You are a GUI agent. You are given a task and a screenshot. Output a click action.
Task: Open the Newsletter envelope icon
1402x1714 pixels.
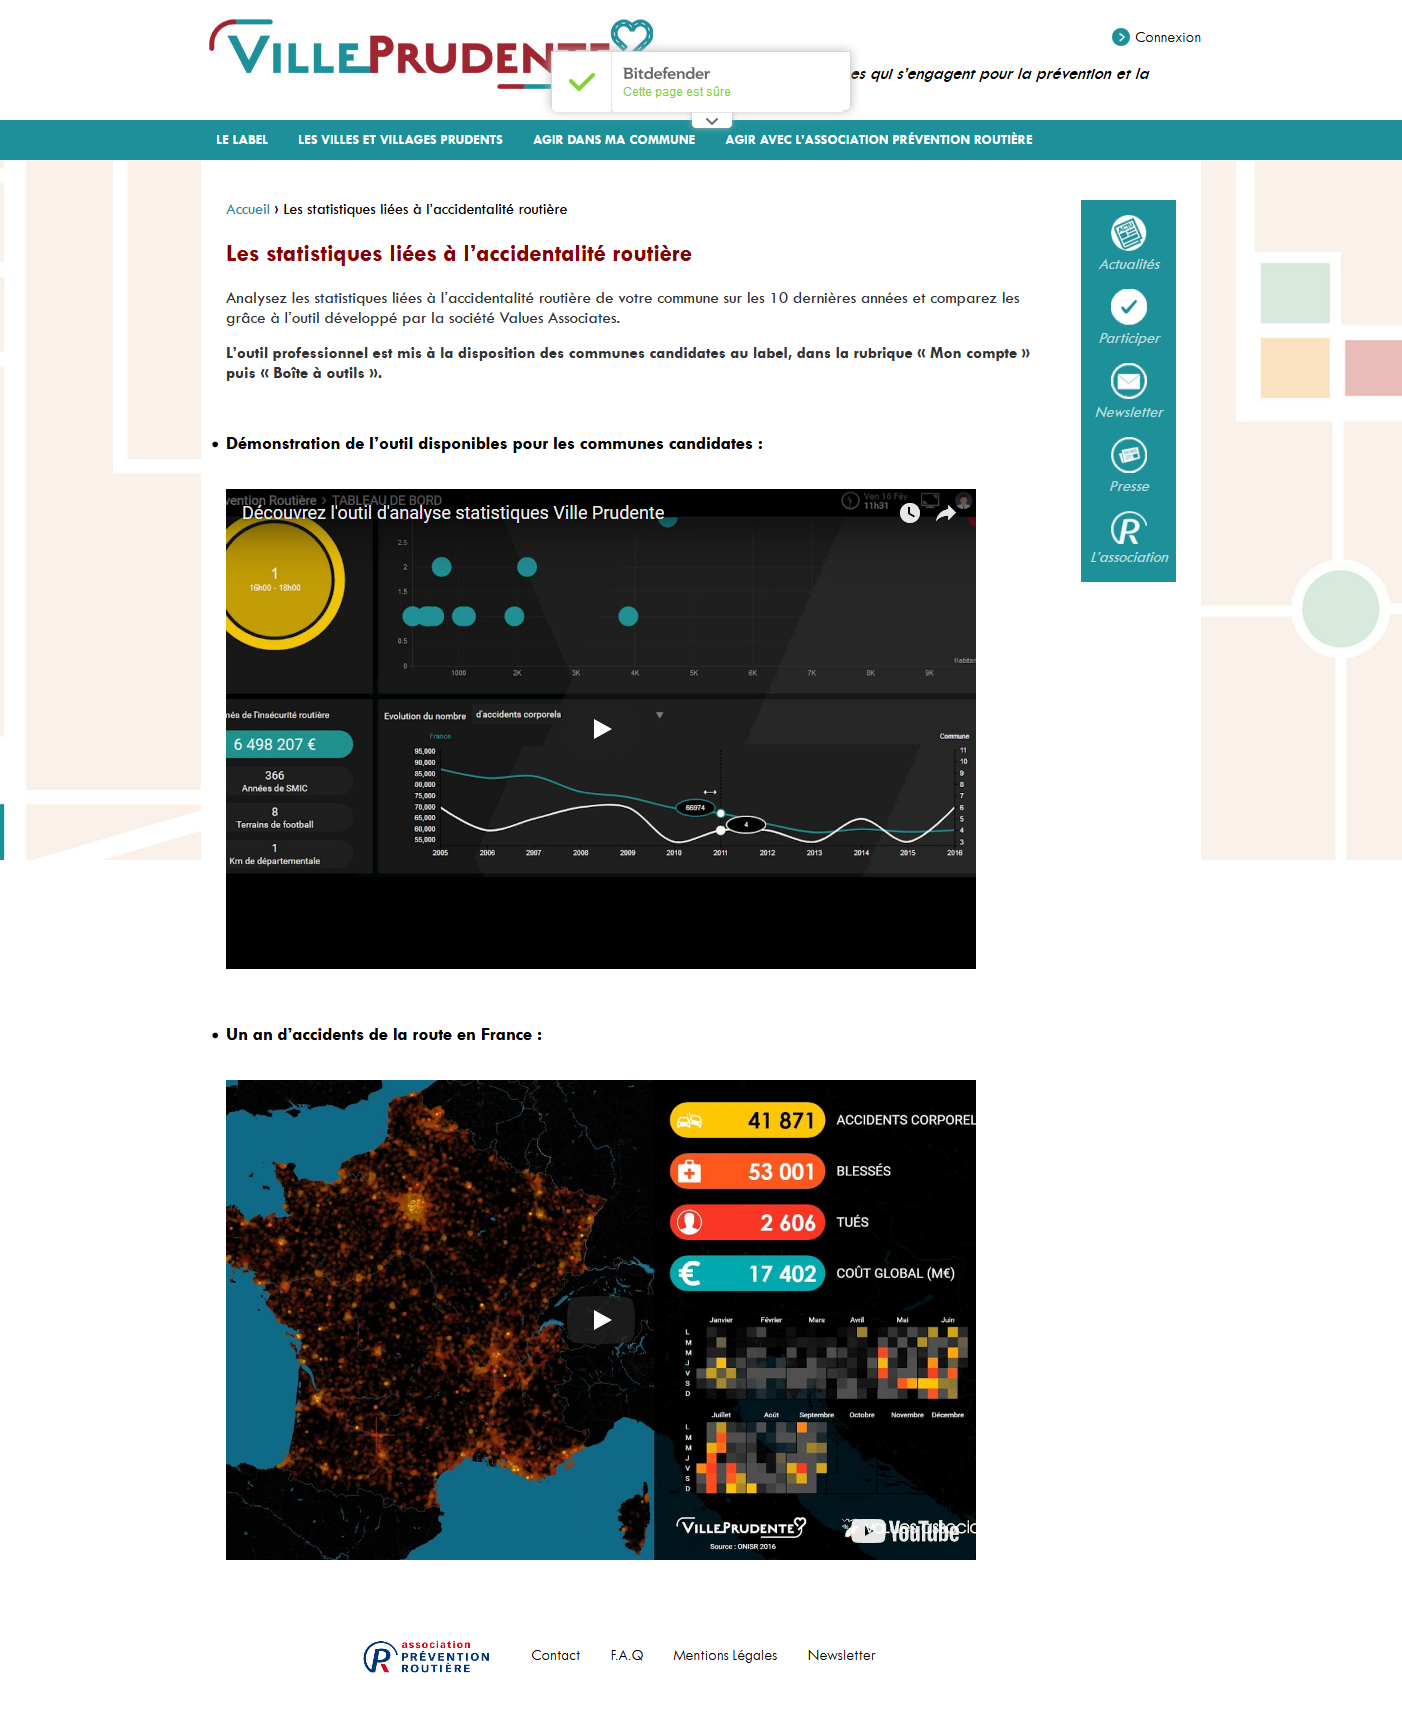point(1128,381)
